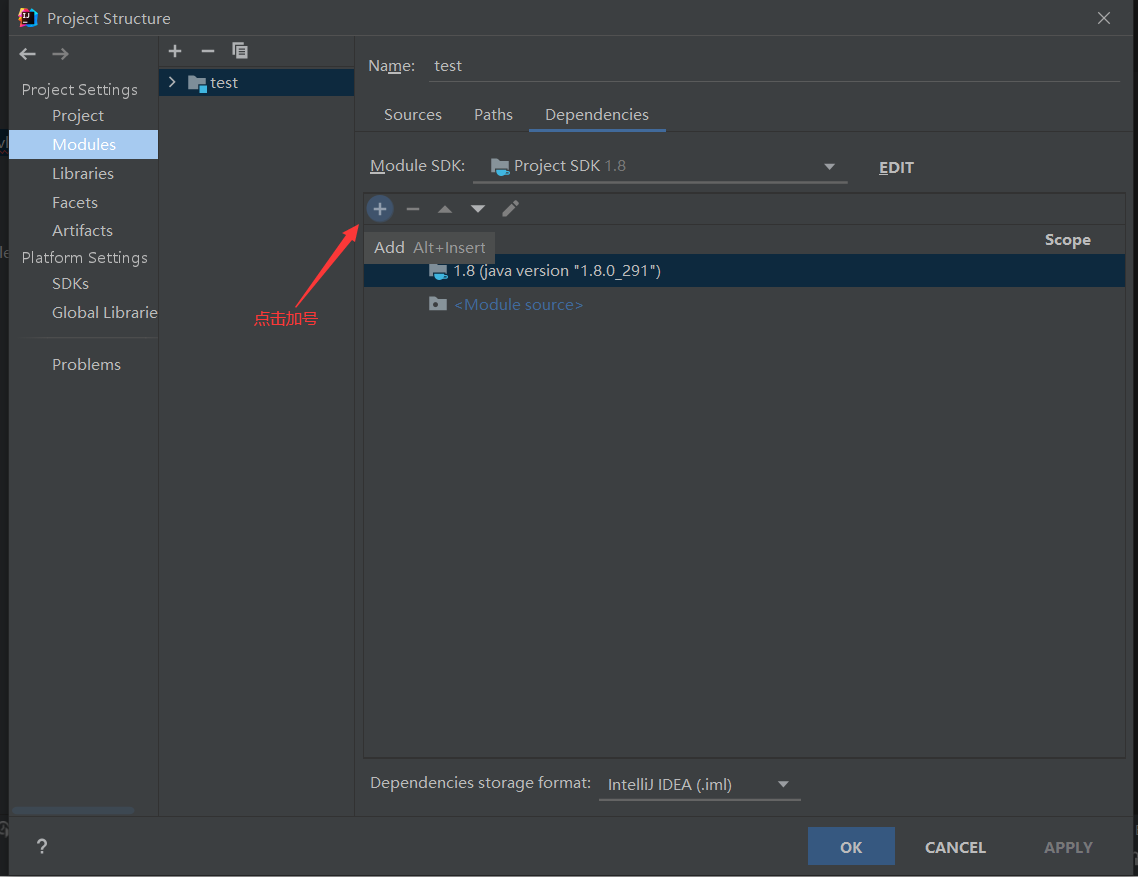
Task: Move dependency down with arrow icon
Action: click(478, 209)
